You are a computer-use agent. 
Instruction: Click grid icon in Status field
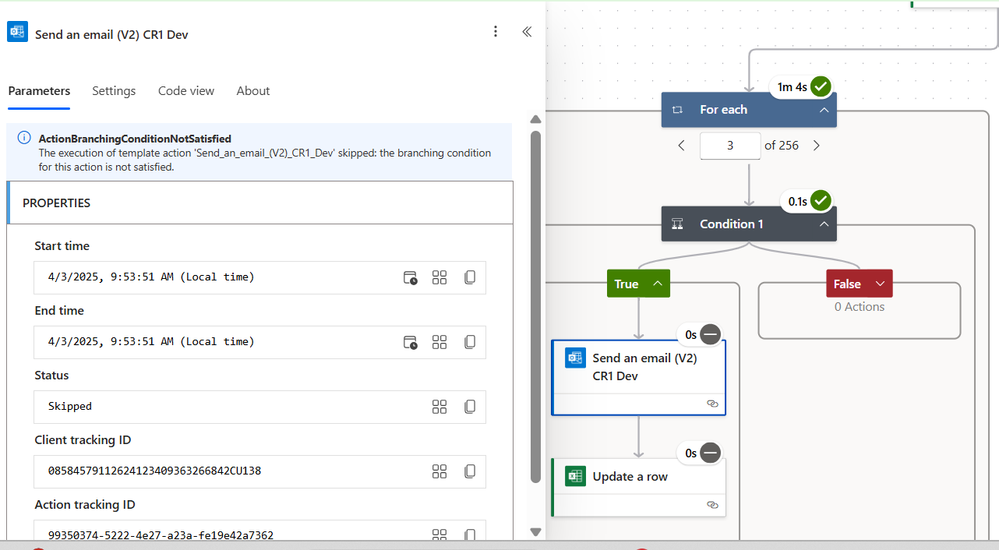tap(439, 407)
